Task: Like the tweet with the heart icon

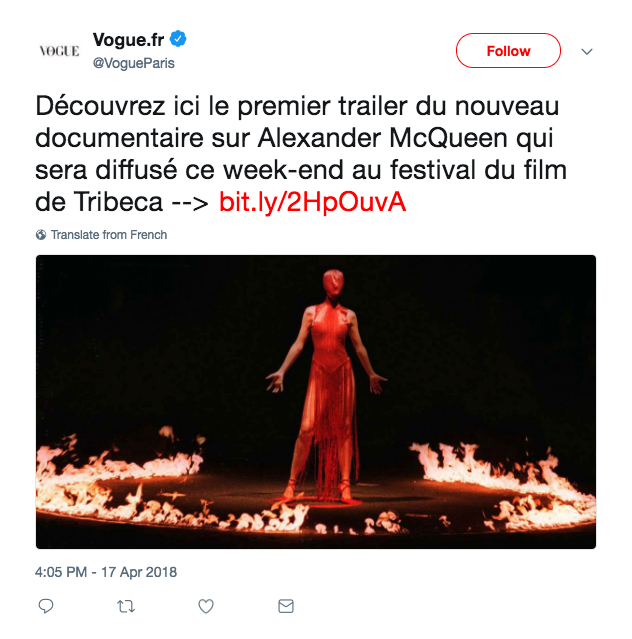Action: pyautogui.click(x=206, y=606)
